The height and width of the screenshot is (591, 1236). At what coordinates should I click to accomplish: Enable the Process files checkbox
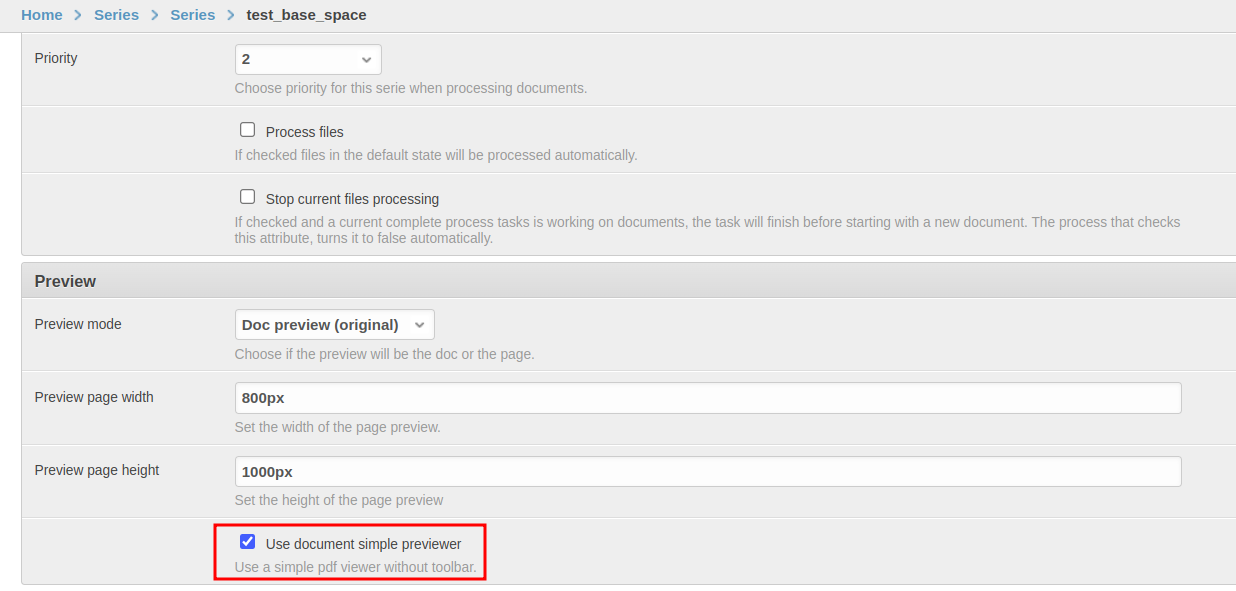[x=248, y=130]
